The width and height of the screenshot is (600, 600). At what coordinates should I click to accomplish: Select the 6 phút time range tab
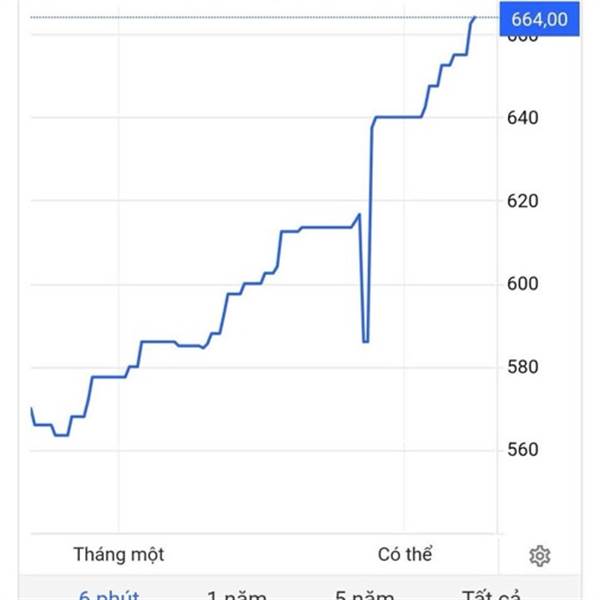click(x=109, y=595)
